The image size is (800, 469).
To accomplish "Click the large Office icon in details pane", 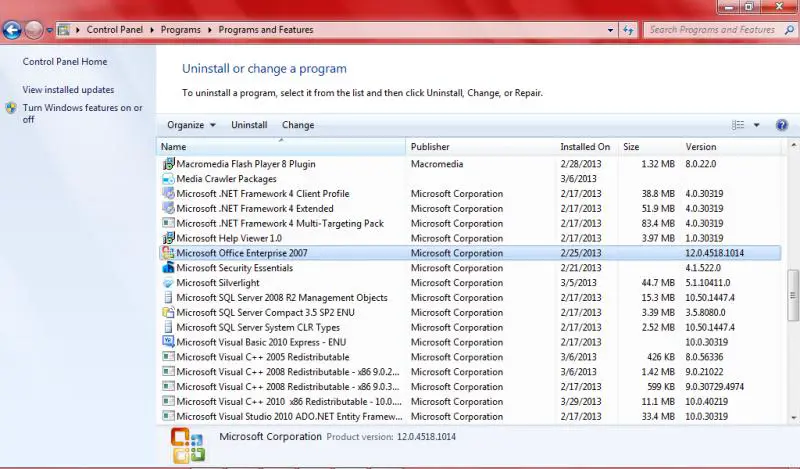I will click(x=188, y=446).
